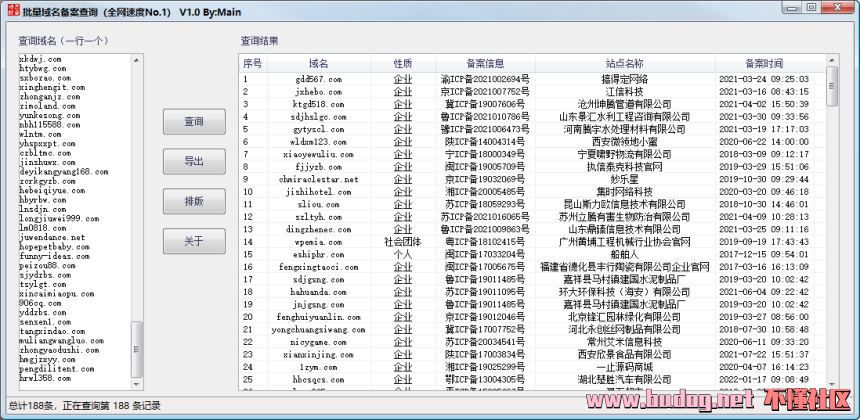Sort by 站点名称 column header

[624, 64]
